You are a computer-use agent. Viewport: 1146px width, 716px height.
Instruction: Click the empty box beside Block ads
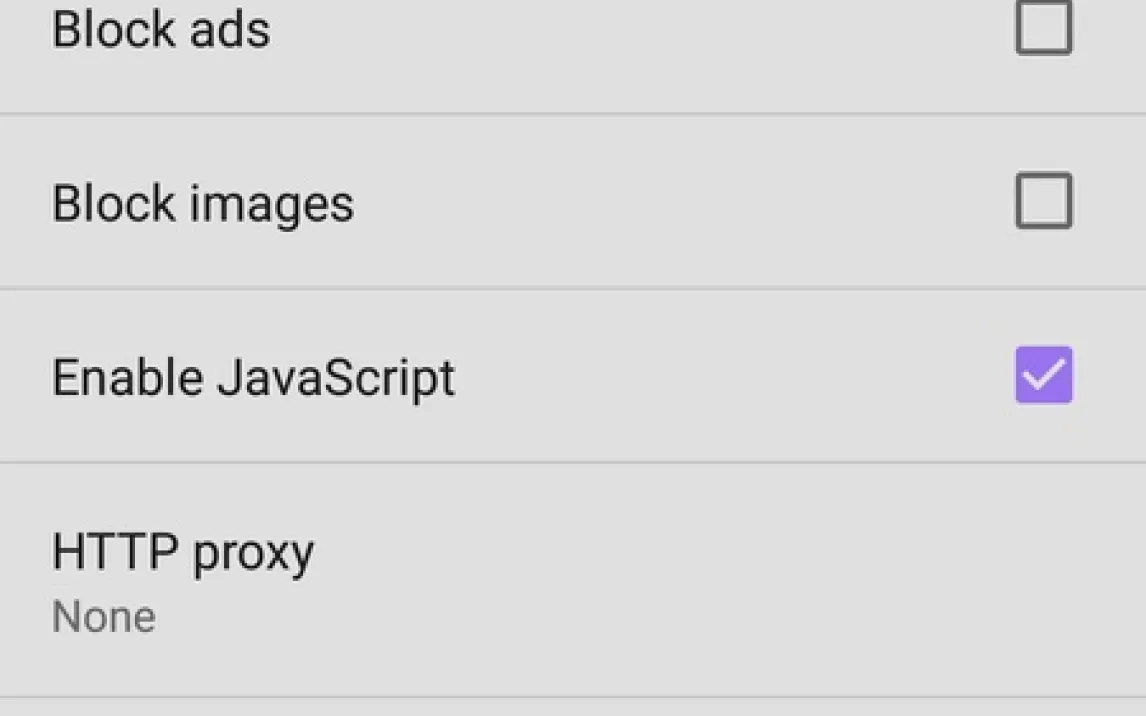click(1044, 27)
